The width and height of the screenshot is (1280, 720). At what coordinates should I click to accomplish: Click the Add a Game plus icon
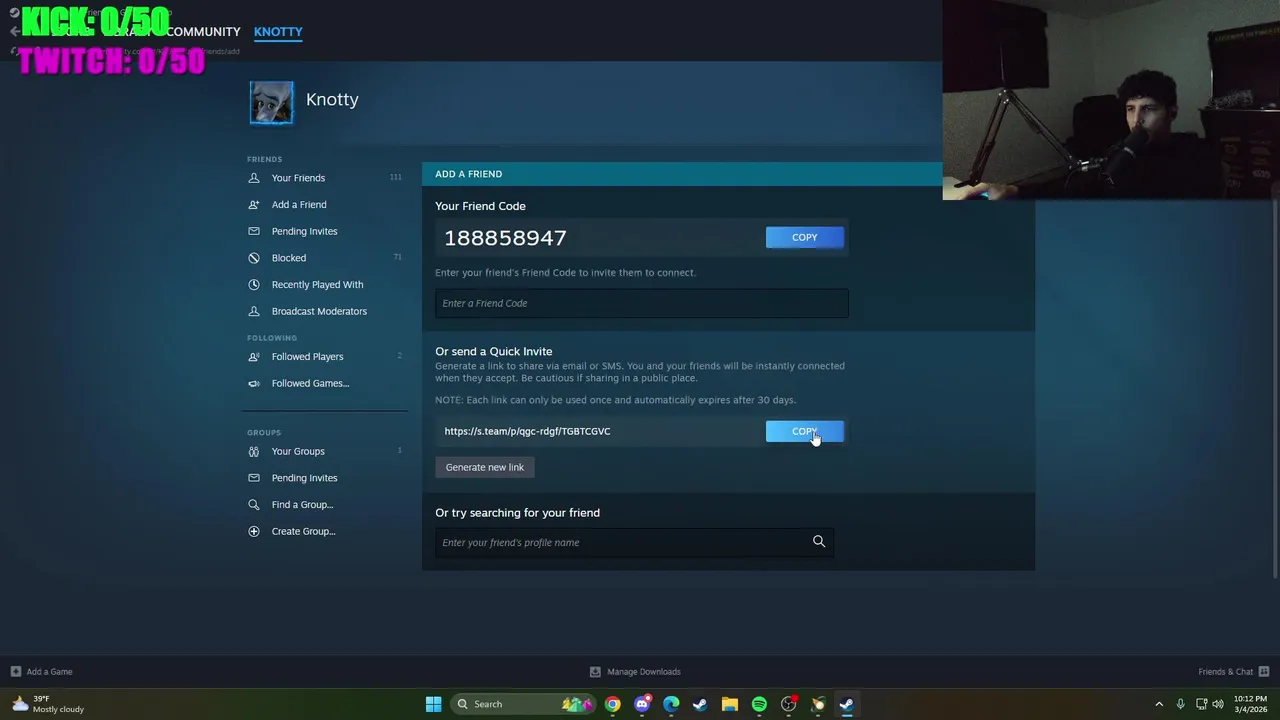click(x=16, y=672)
